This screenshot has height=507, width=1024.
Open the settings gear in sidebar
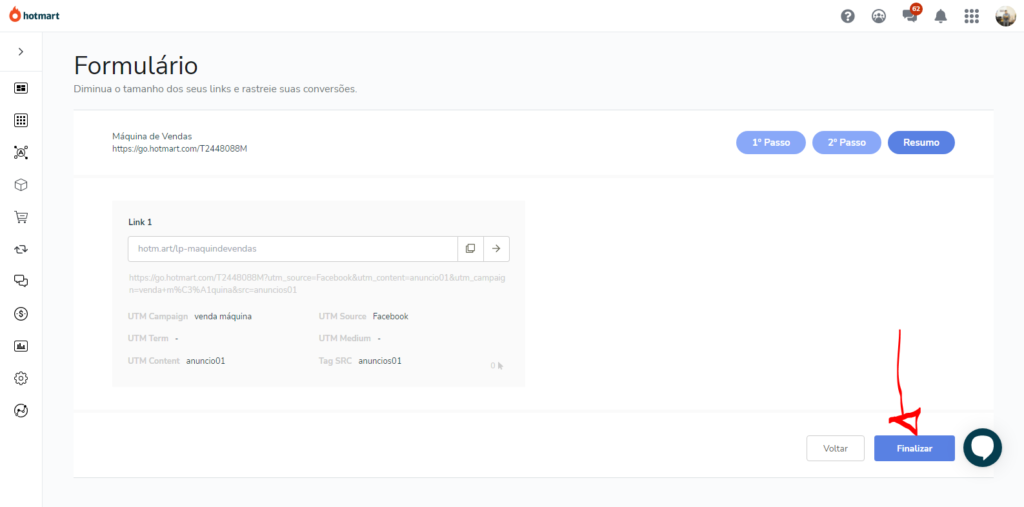coord(21,378)
